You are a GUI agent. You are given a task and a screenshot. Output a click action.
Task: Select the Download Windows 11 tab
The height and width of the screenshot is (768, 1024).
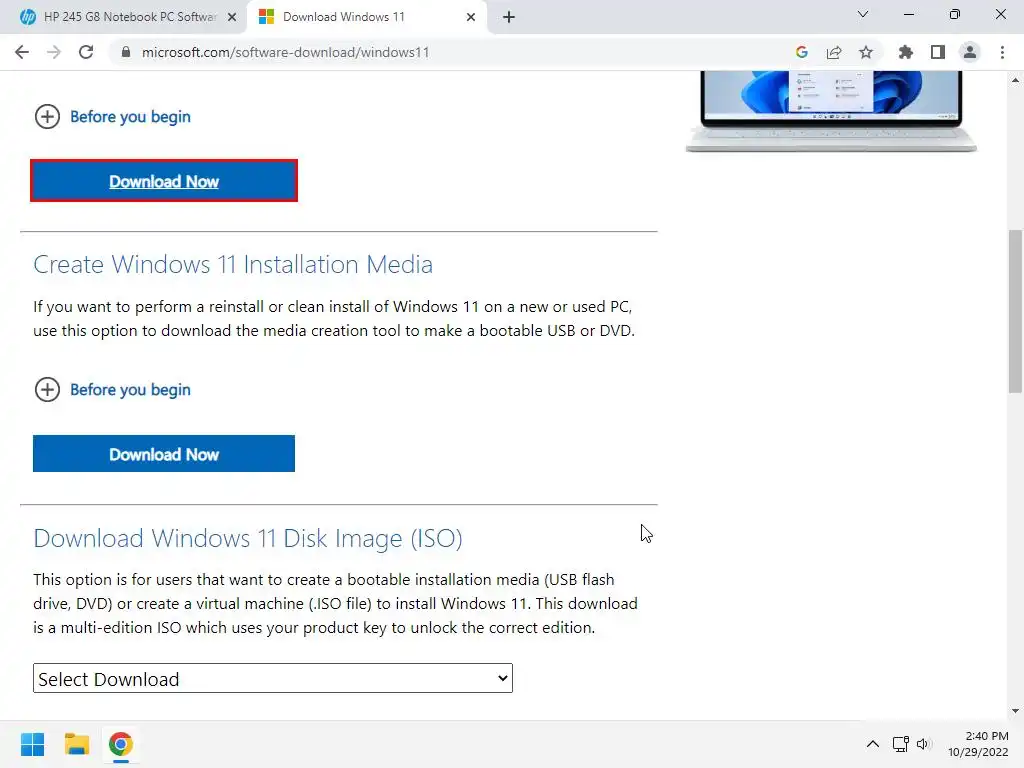(367, 17)
